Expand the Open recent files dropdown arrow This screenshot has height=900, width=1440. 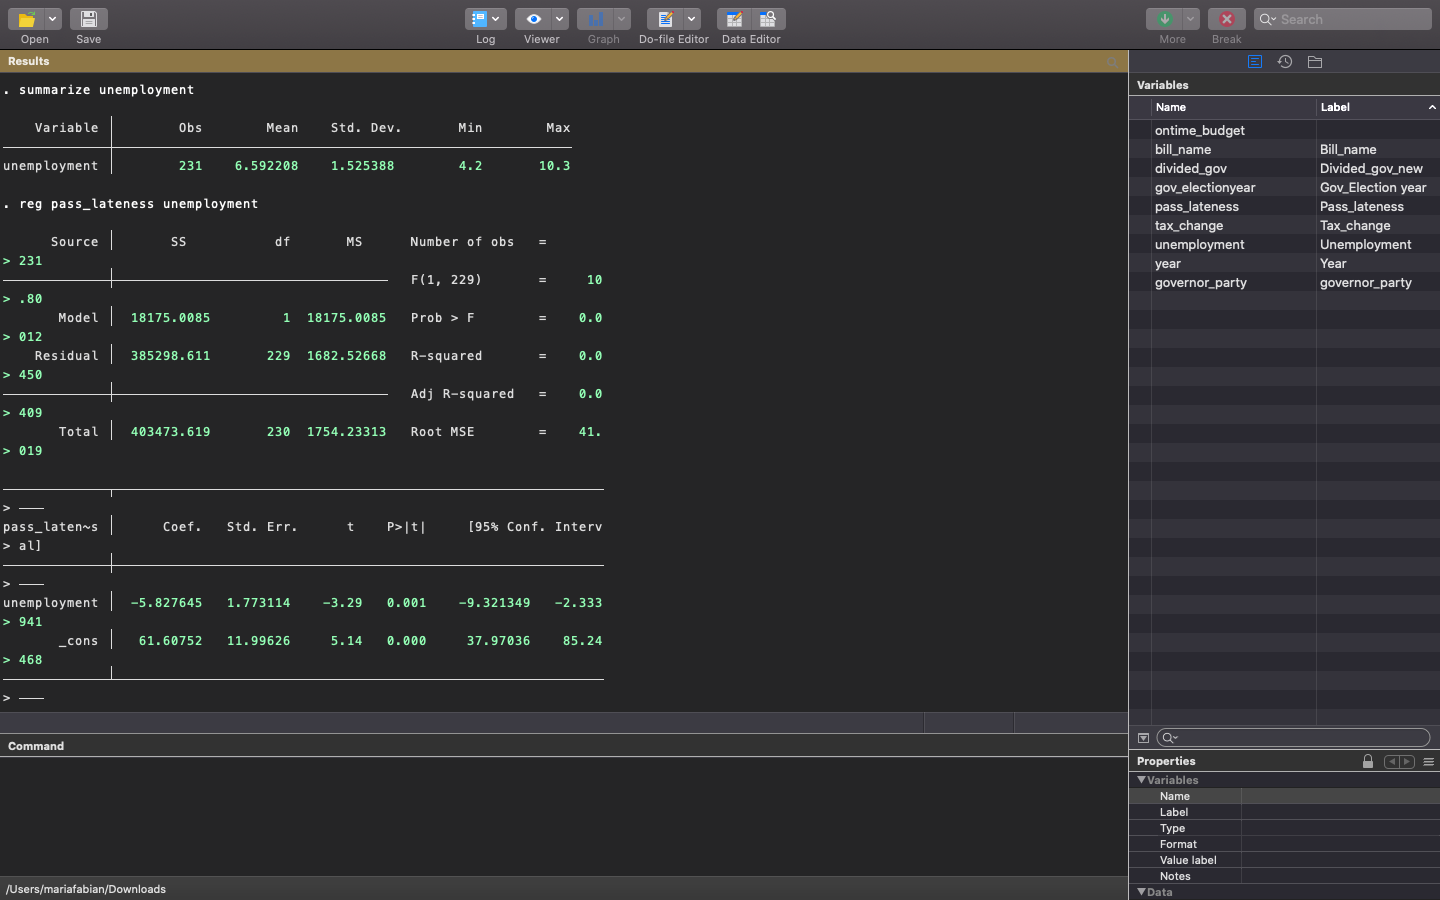point(53,19)
